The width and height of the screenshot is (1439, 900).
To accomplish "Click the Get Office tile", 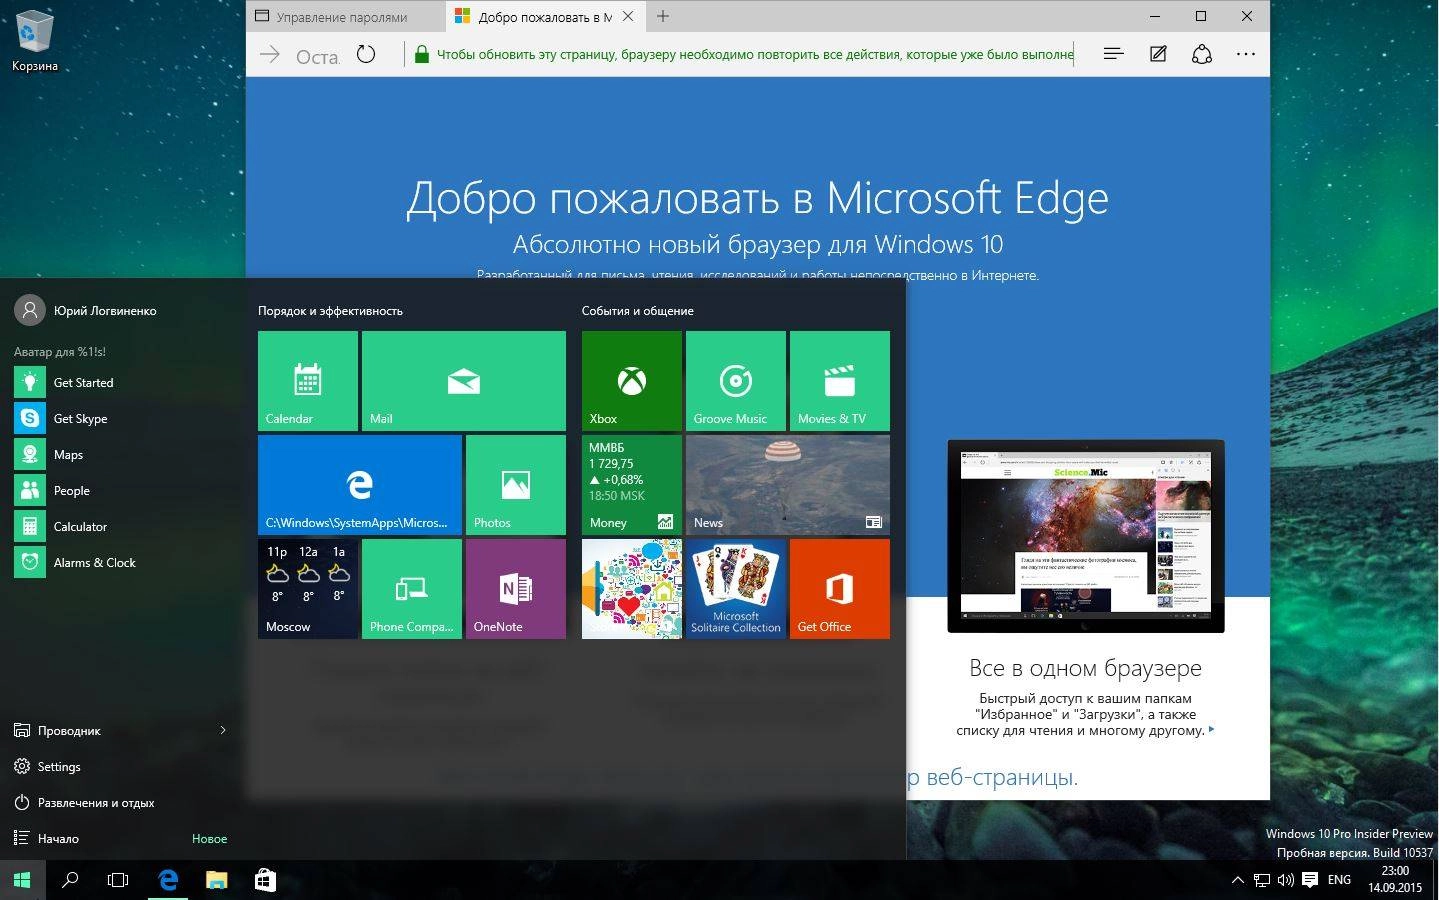I will point(840,589).
